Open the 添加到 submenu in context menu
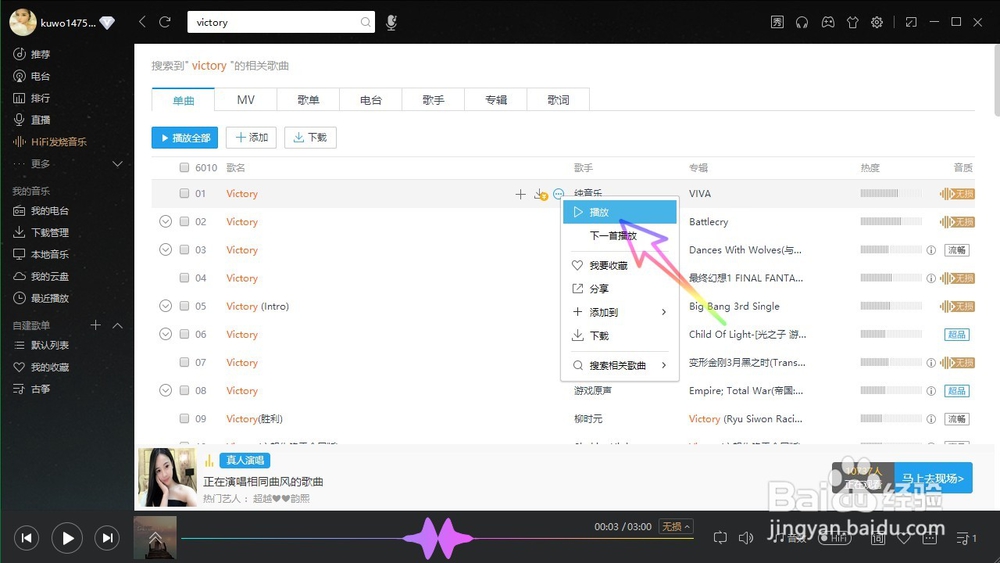The width and height of the screenshot is (1000, 563). point(619,312)
